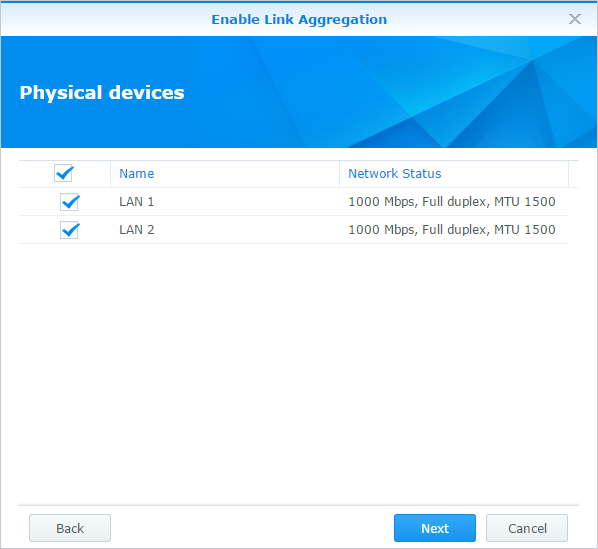Select the LAN 2 device name
598x549 pixels.
click(x=137, y=230)
